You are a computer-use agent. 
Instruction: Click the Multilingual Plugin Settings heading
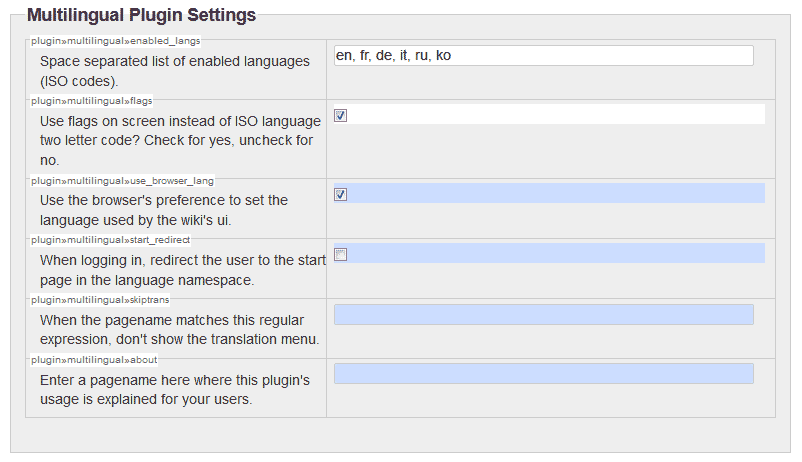tap(141, 16)
